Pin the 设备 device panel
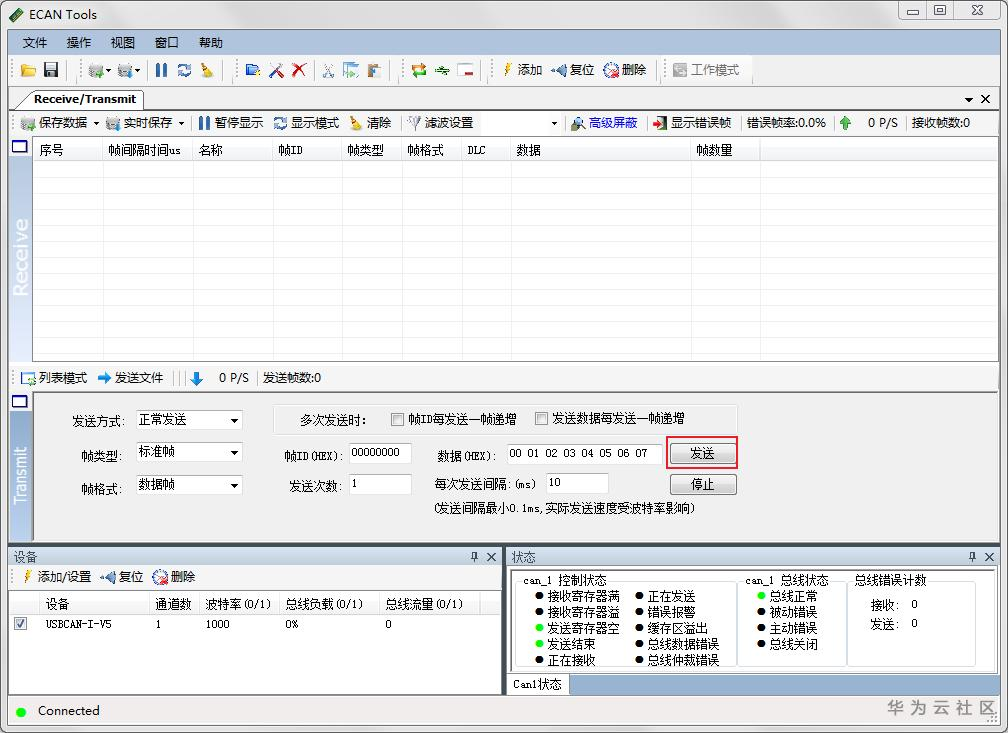 tap(474, 557)
